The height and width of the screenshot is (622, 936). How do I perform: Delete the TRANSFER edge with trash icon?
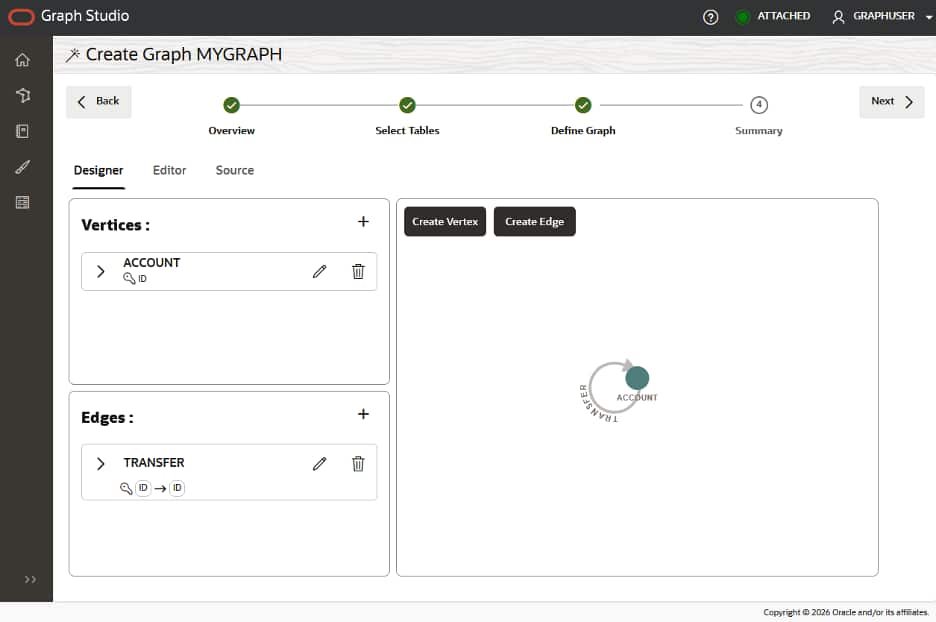click(358, 464)
